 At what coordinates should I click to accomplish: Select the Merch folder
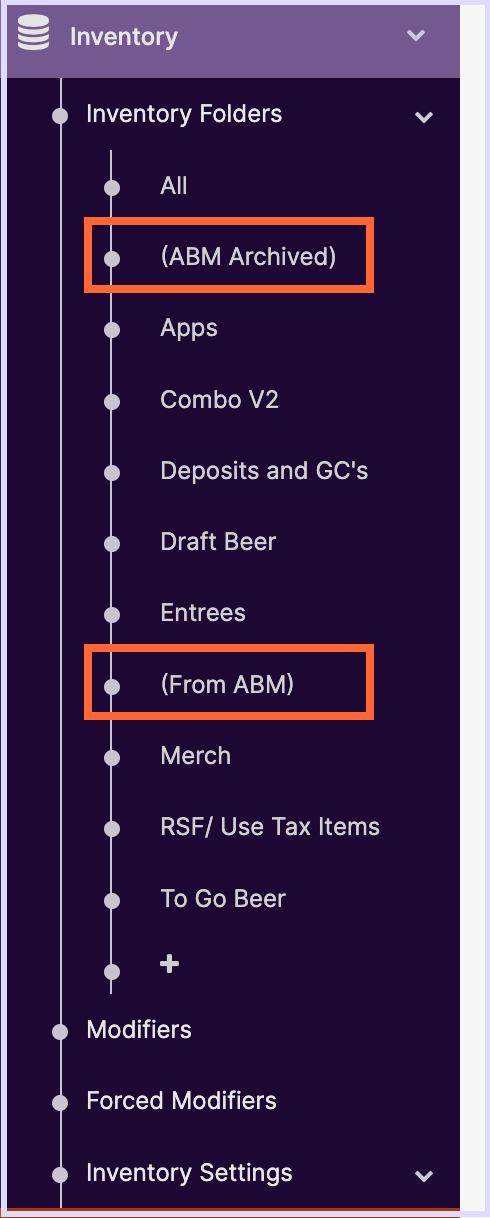pos(195,756)
